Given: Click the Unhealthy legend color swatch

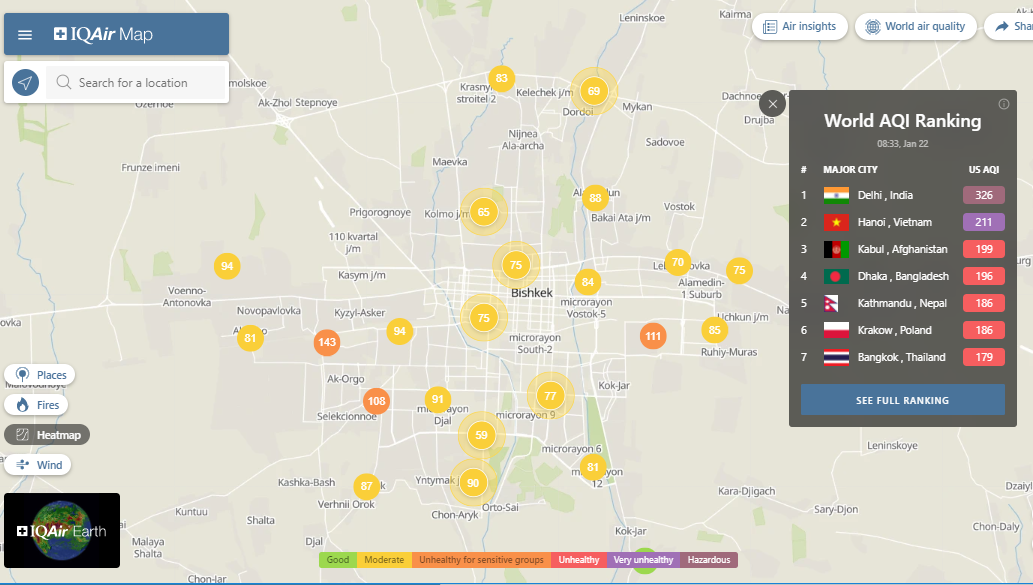Looking at the screenshot, I should click(579, 560).
